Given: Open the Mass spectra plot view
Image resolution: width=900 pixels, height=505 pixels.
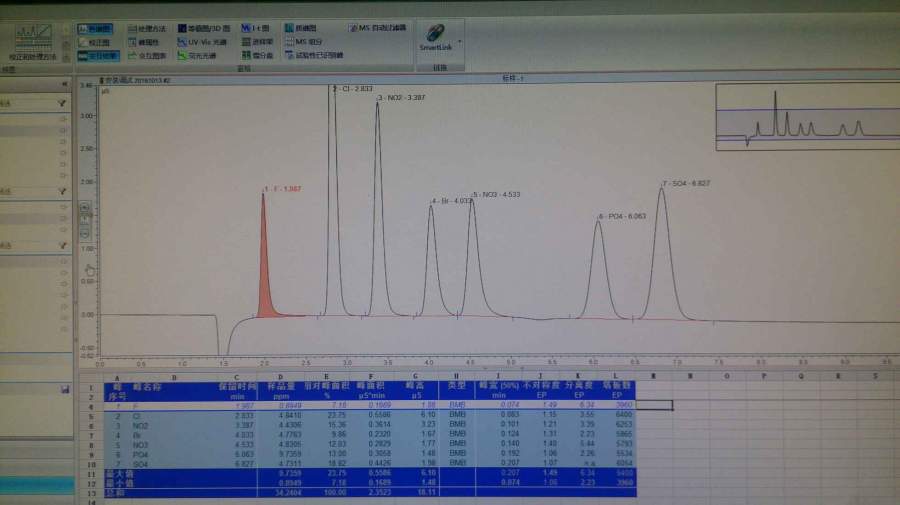Looking at the screenshot, I should click(x=301, y=28).
